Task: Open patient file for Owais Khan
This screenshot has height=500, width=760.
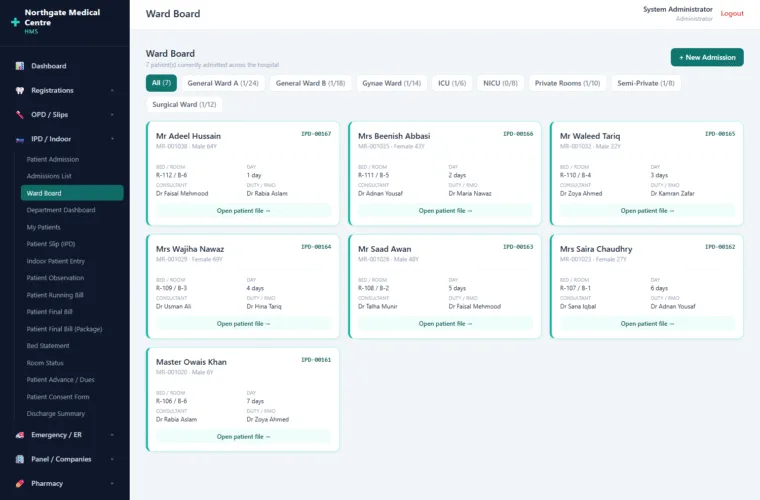Action: click(243, 437)
